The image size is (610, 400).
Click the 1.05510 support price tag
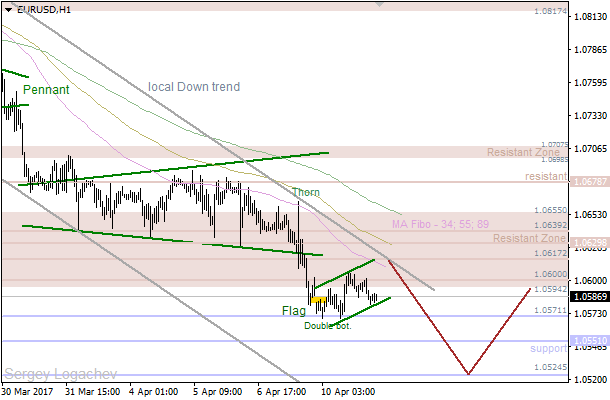point(588,341)
